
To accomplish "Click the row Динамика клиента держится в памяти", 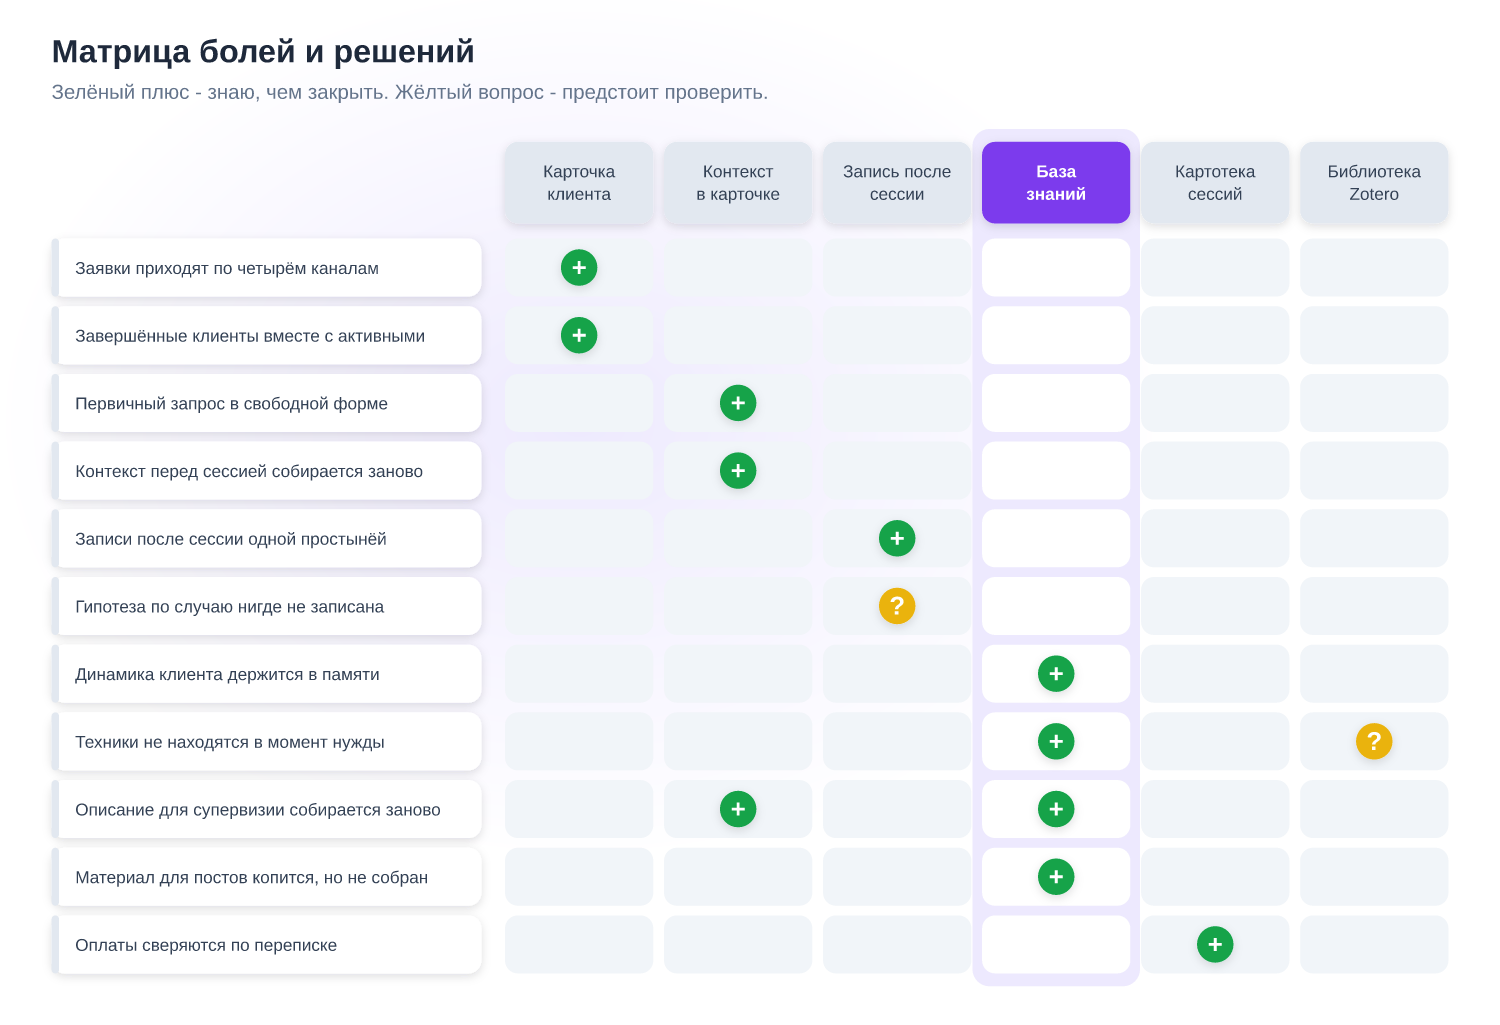I will coord(267,674).
